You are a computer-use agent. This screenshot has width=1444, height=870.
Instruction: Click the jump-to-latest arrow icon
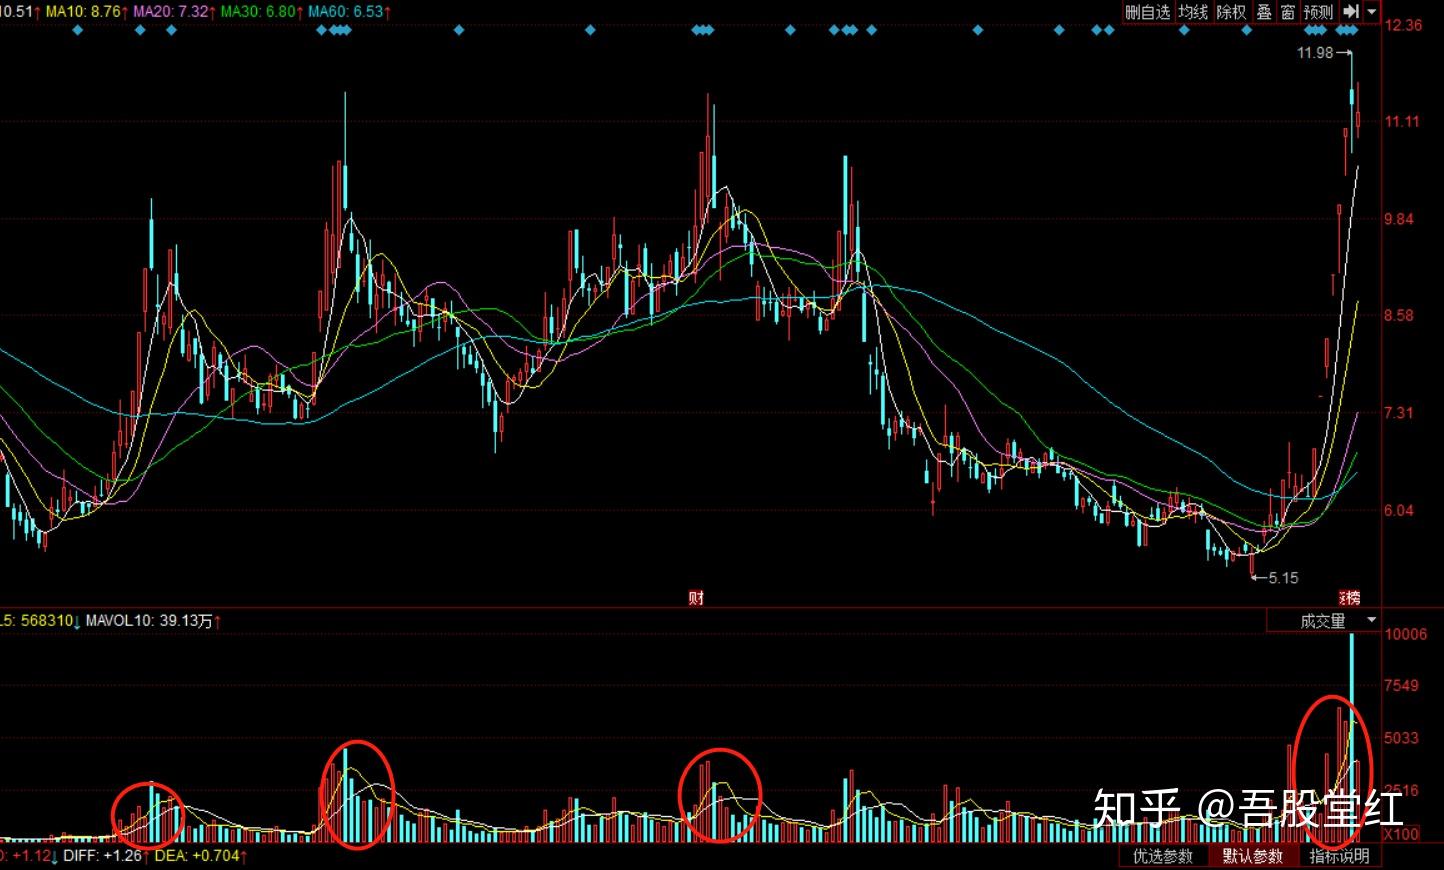coord(1351,12)
